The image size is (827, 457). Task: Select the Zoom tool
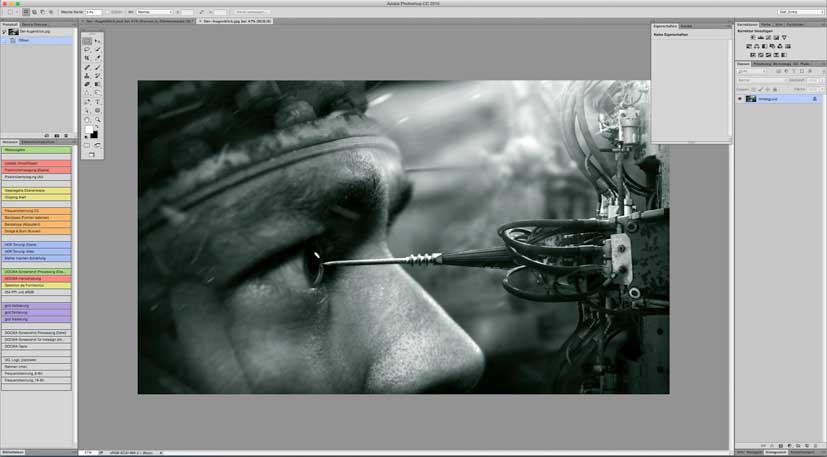98,120
